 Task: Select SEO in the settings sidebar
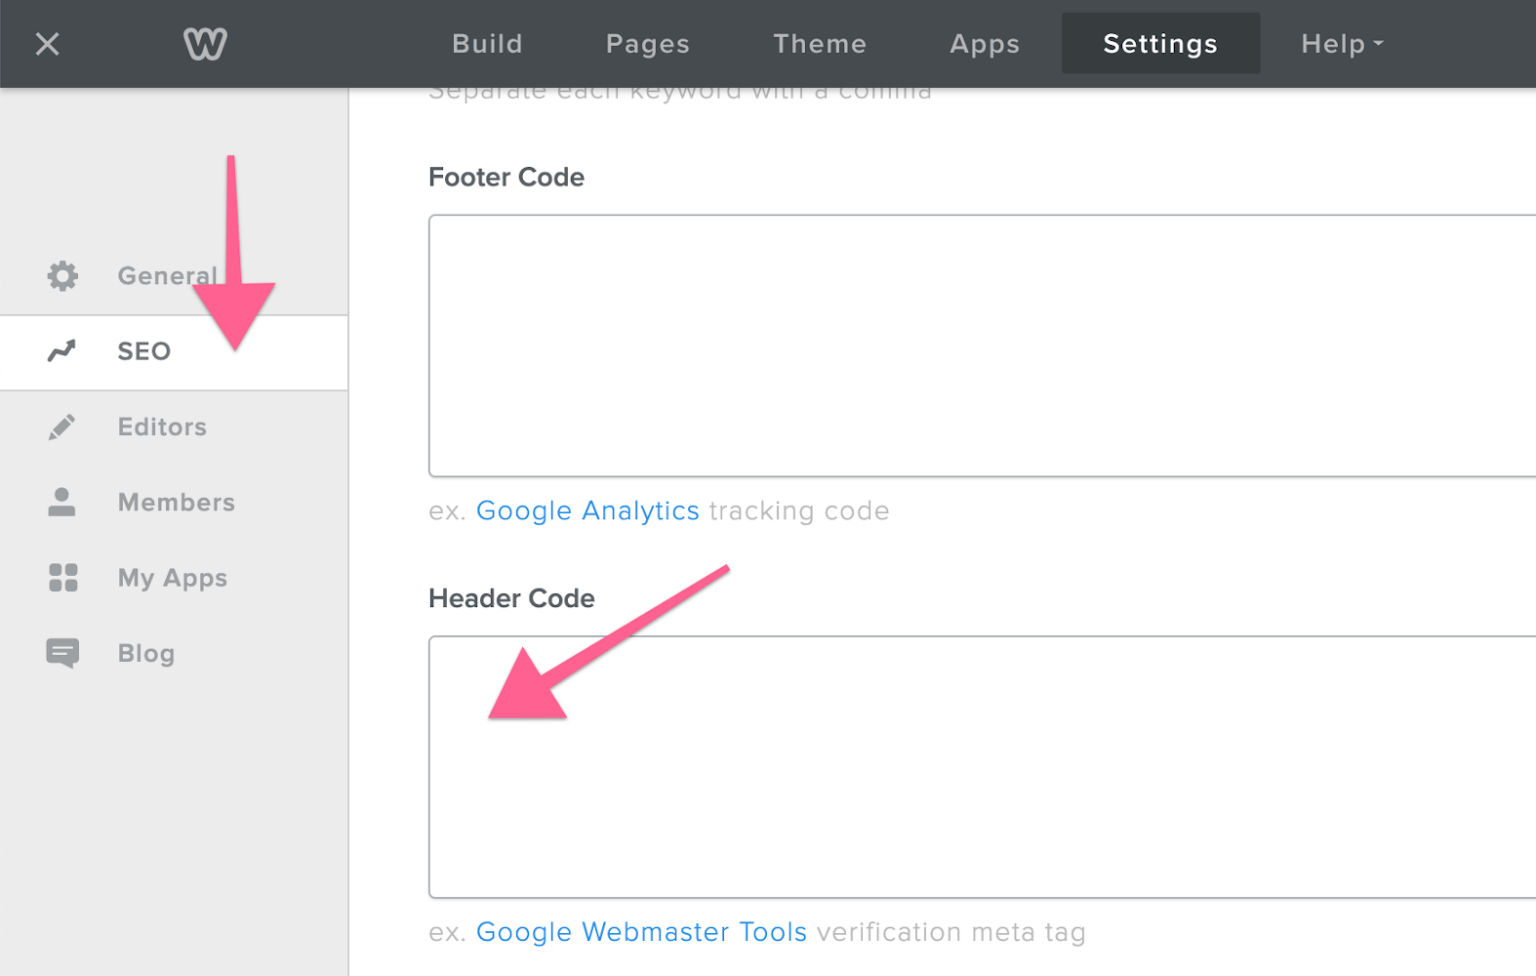coord(144,351)
